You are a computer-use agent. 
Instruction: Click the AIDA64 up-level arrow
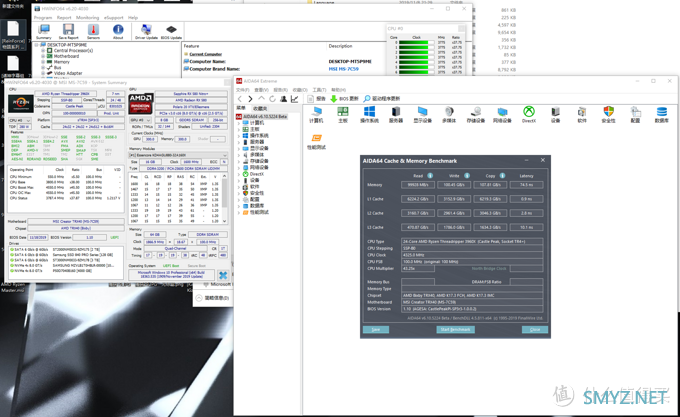click(261, 99)
